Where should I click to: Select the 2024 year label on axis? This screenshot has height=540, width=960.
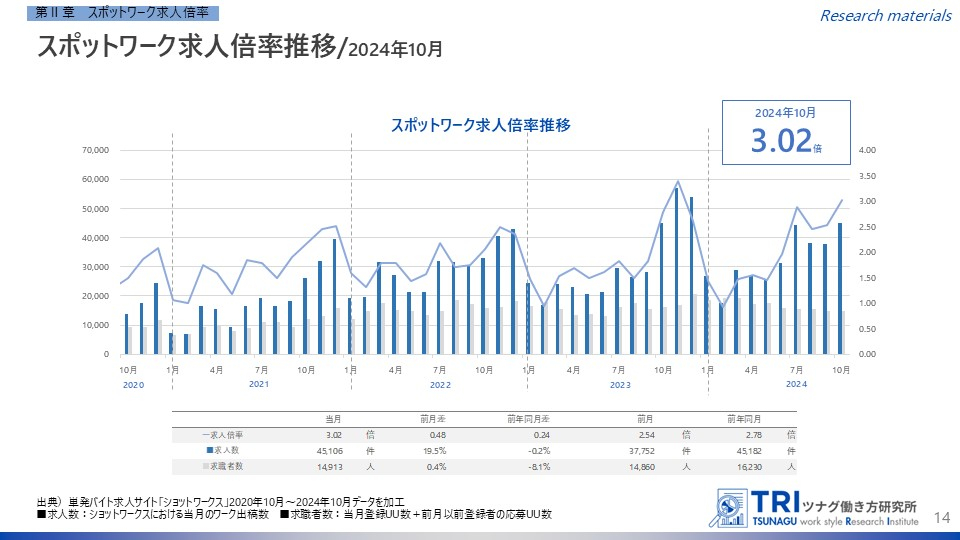796,384
